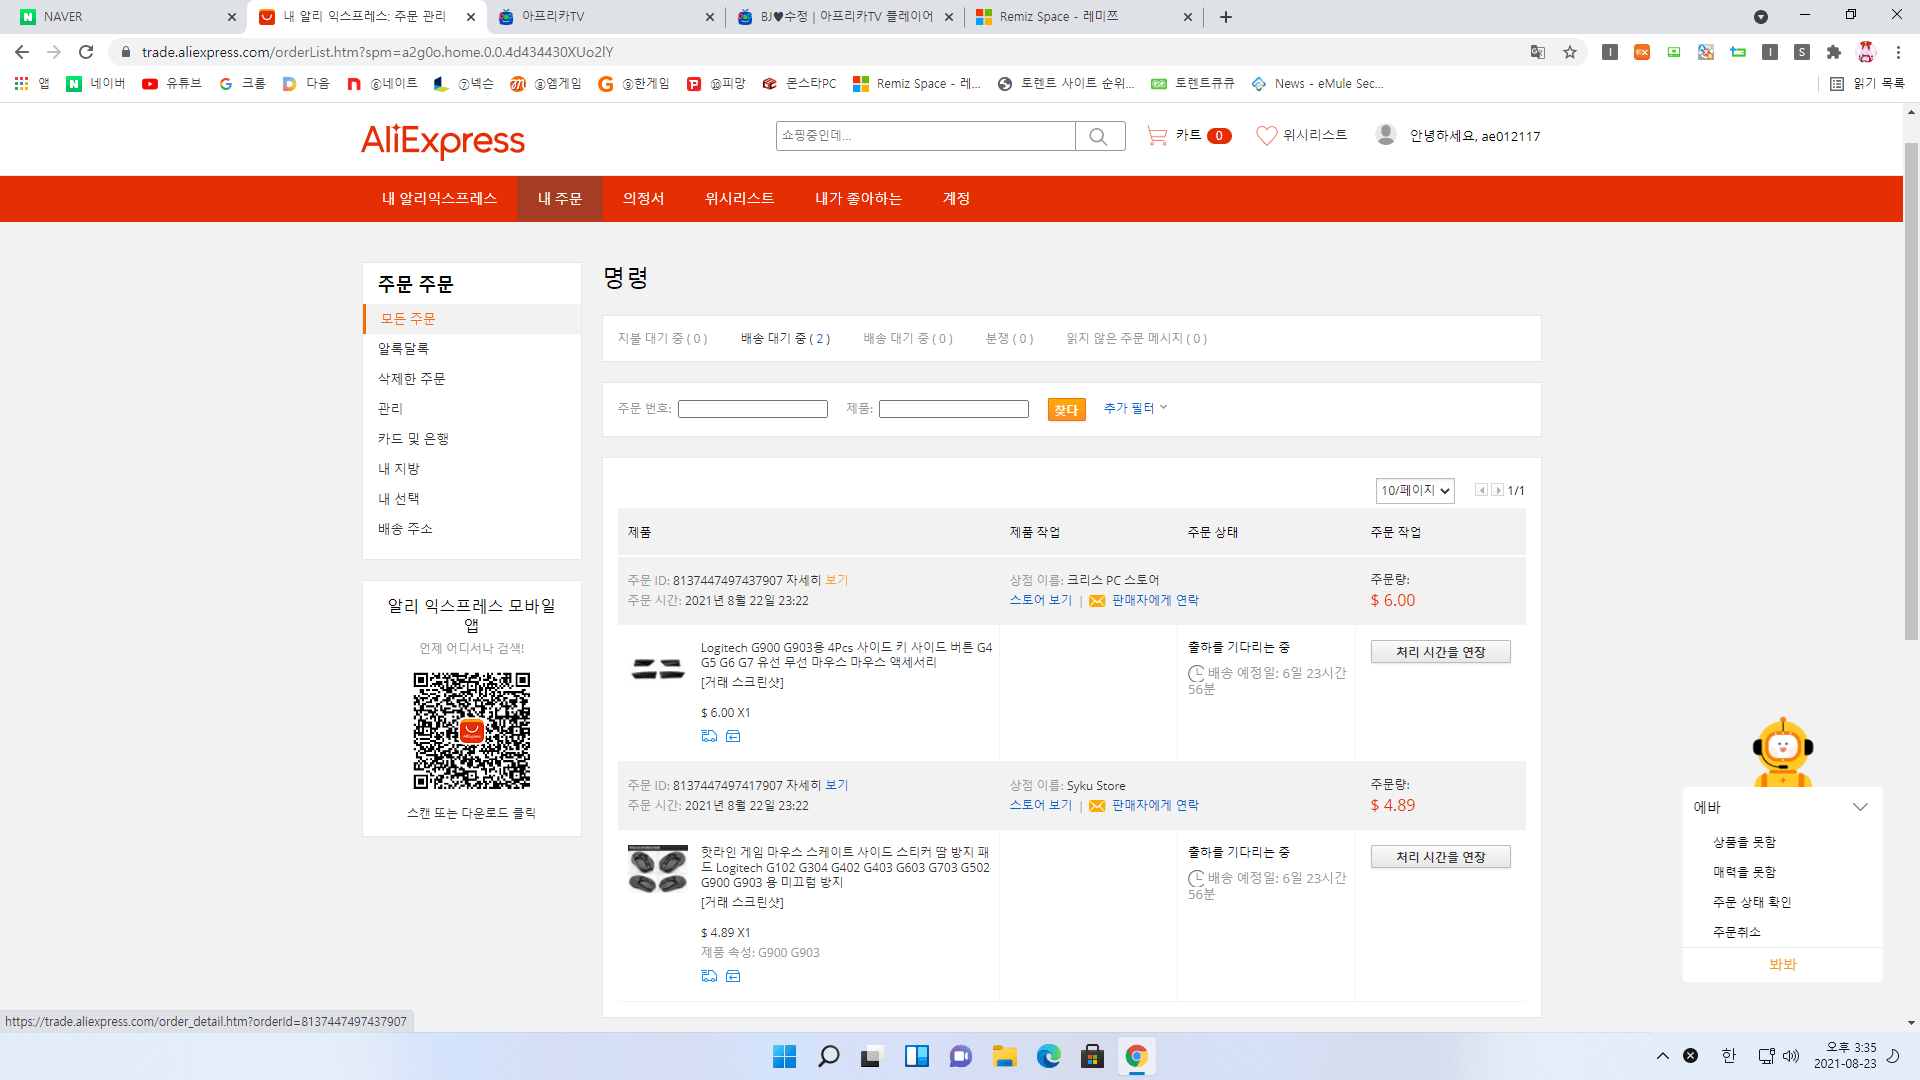
Task: Click the previous page arrow in pagination
Action: coord(1481,490)
